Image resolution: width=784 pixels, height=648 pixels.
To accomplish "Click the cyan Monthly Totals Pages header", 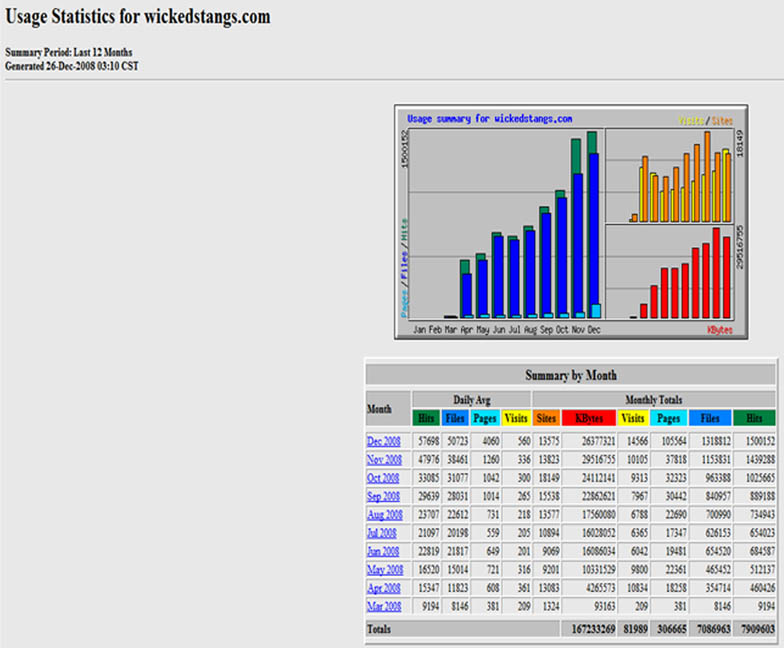I will click(x=668, y=418).
